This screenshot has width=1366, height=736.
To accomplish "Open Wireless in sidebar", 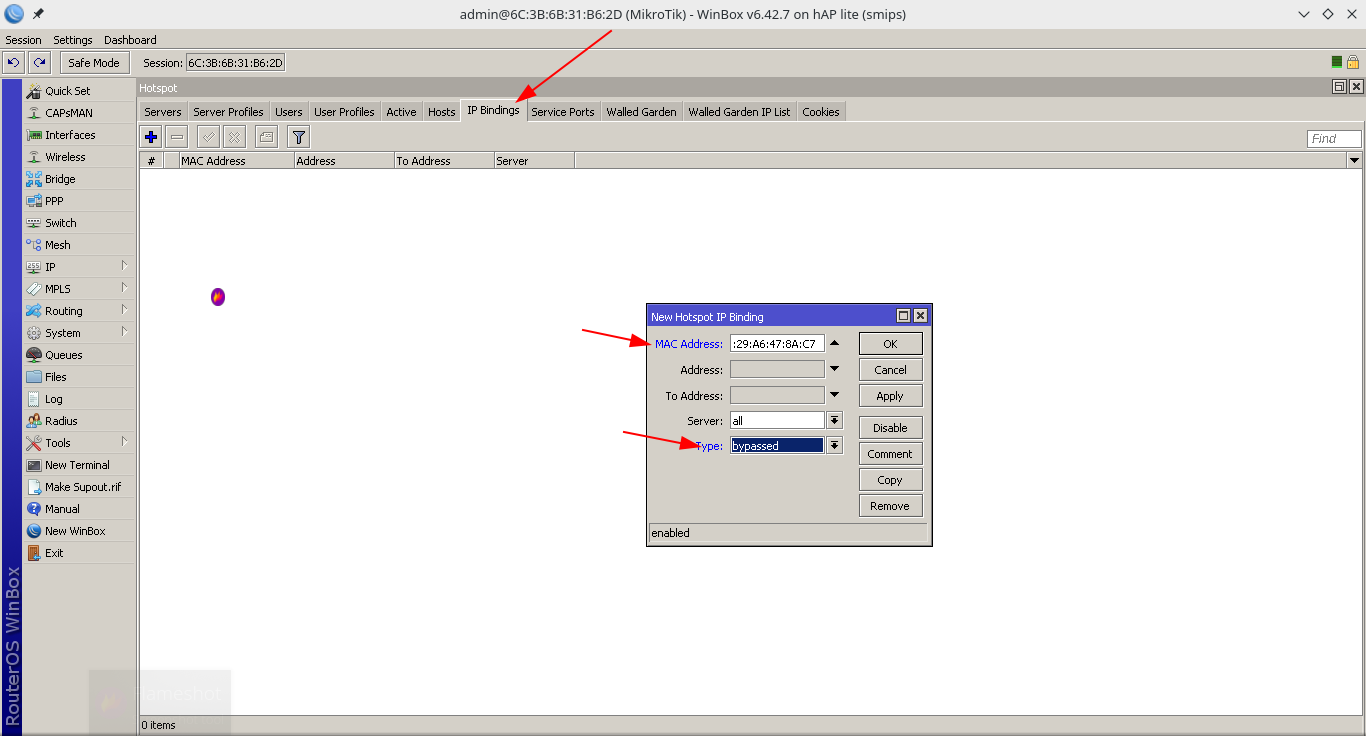I will (79, 157).
